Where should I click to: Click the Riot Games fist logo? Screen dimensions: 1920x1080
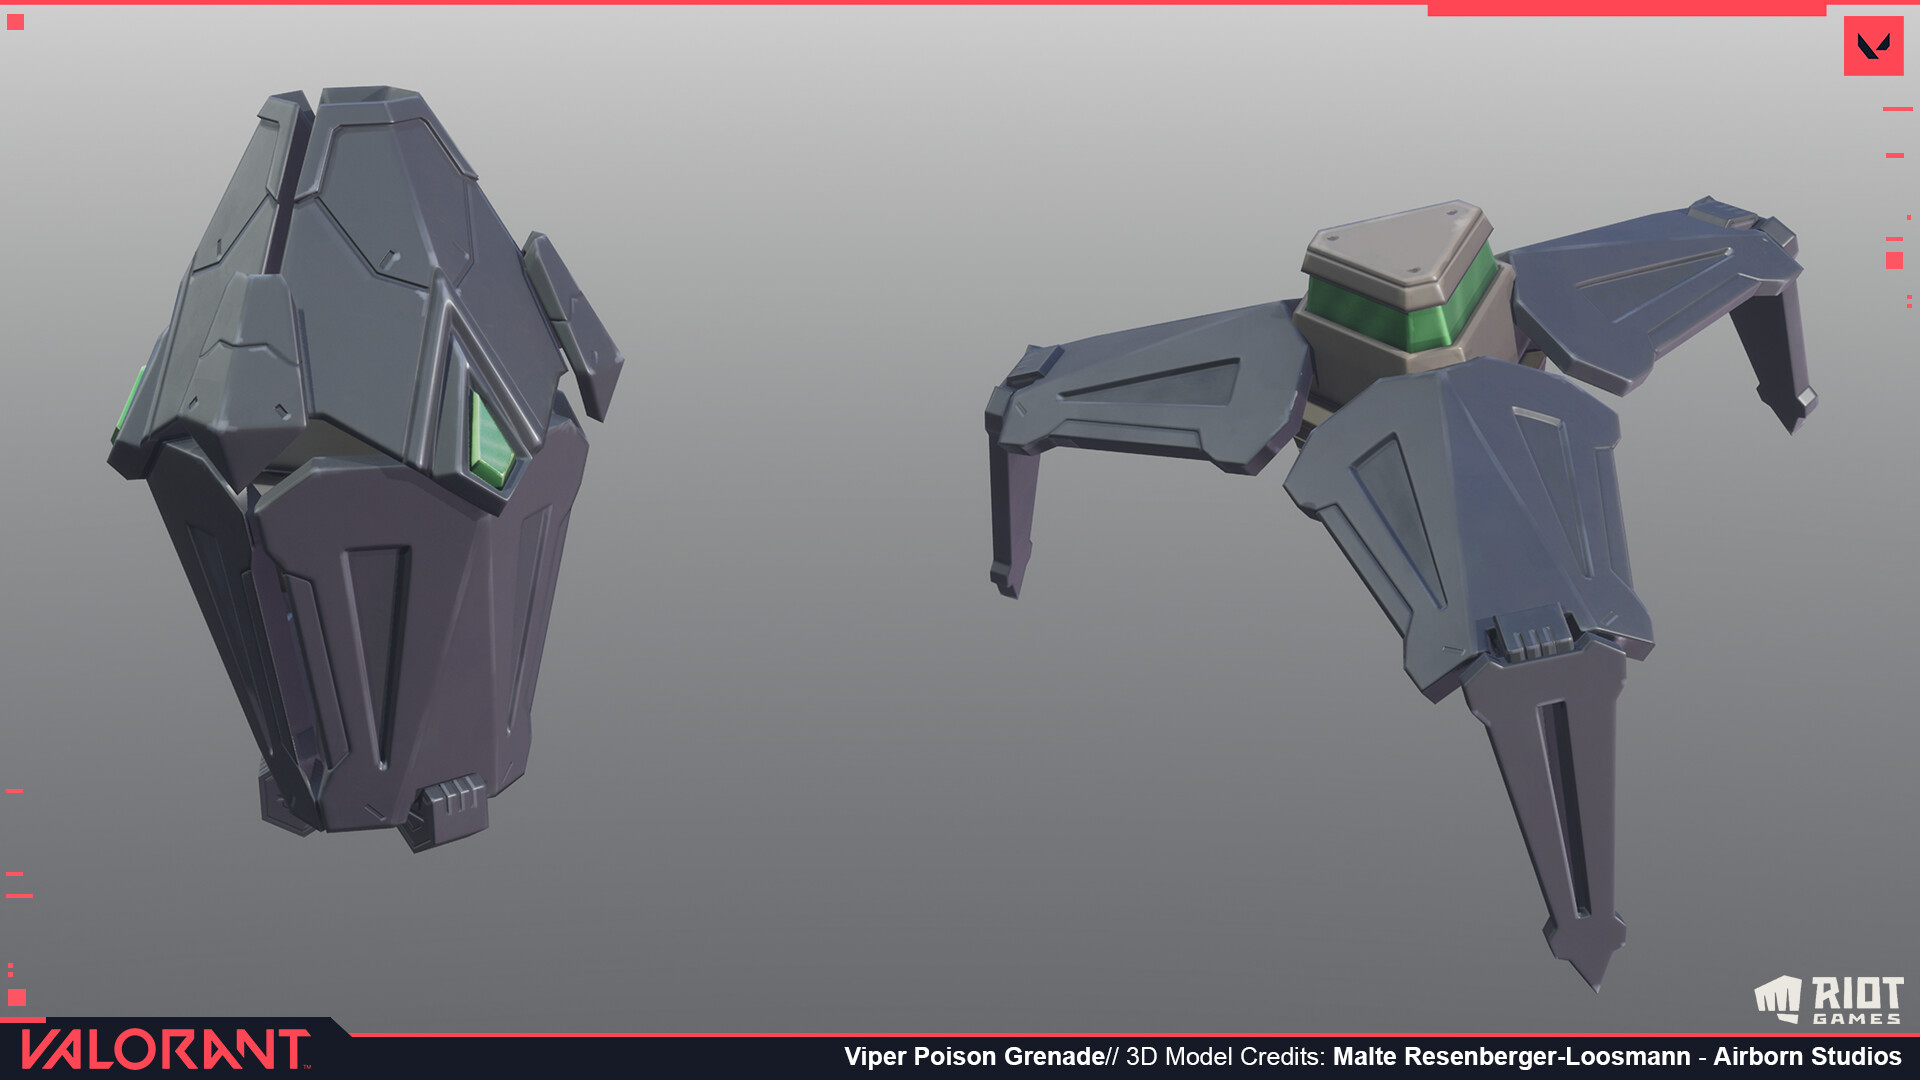point(1779,999)
